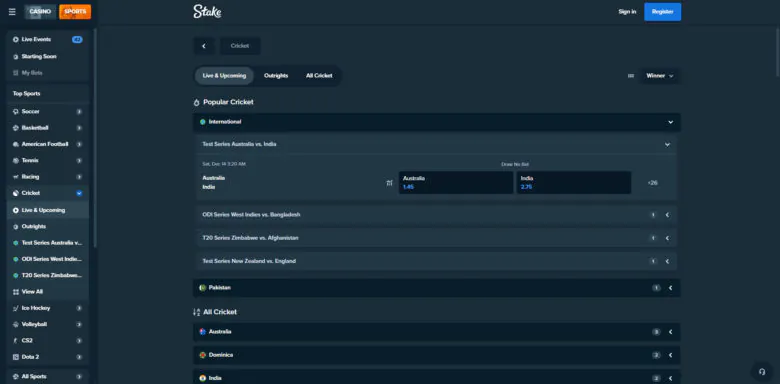This screenshot has width=780, height=384.
Task: Open ODI Series West Indies sidebar item
Action: coord(48,259)
